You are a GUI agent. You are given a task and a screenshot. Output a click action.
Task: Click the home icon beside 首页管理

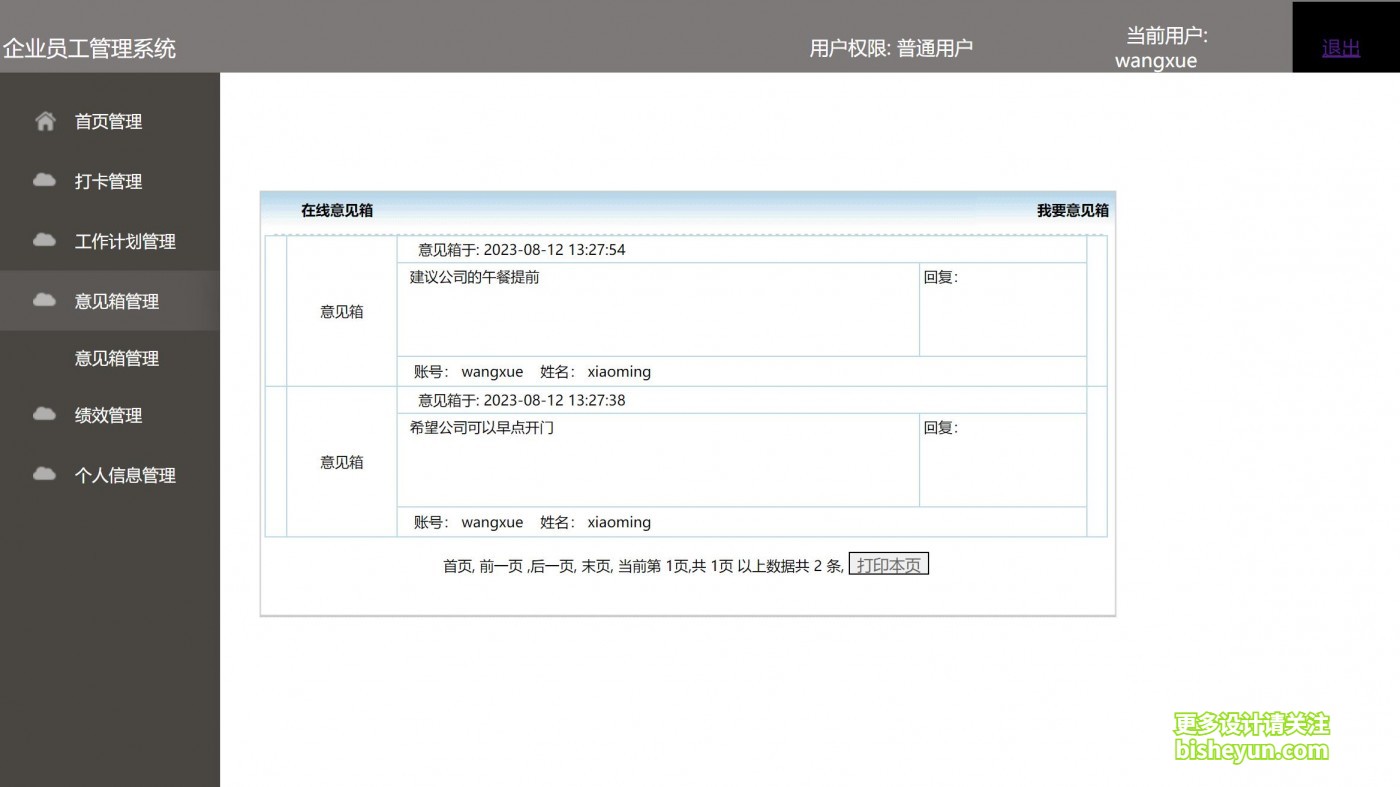45,121
